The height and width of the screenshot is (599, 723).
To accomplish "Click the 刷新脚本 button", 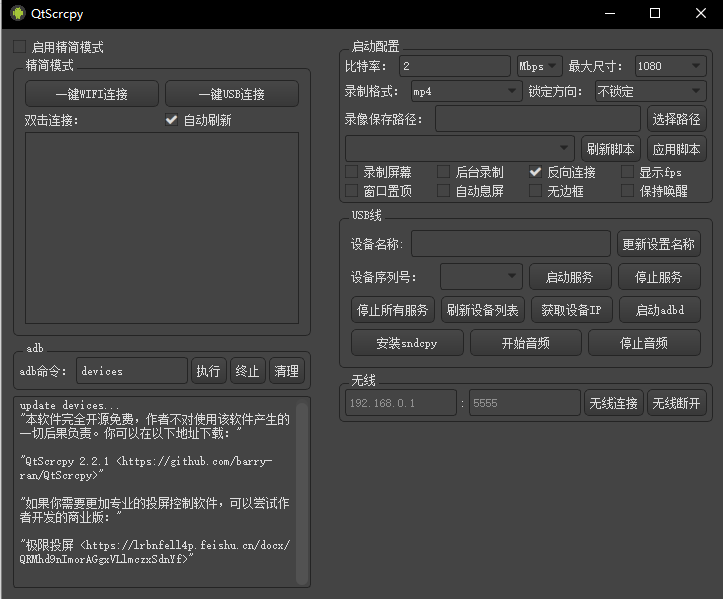I will [610, 148].
